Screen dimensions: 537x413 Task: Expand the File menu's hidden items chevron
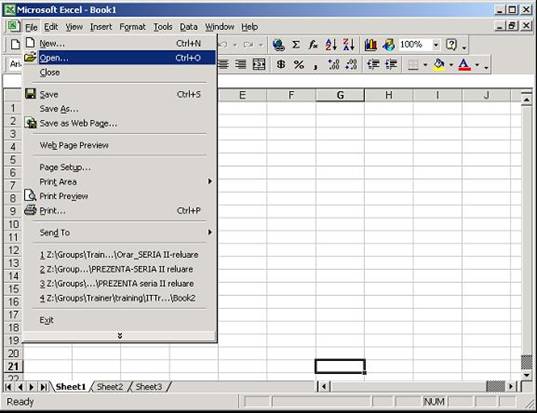120,336
